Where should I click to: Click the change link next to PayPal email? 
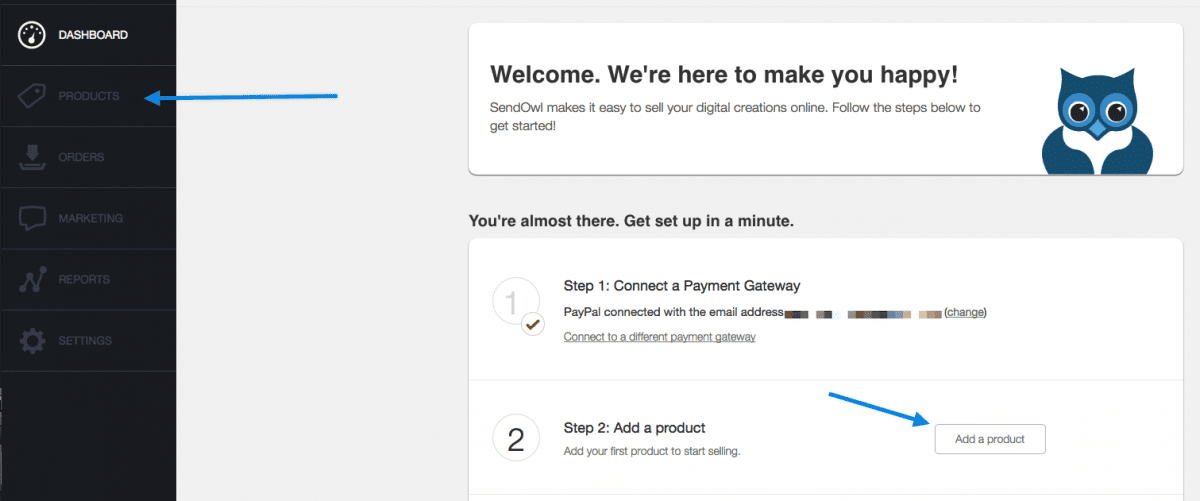(x=965, y=312)
